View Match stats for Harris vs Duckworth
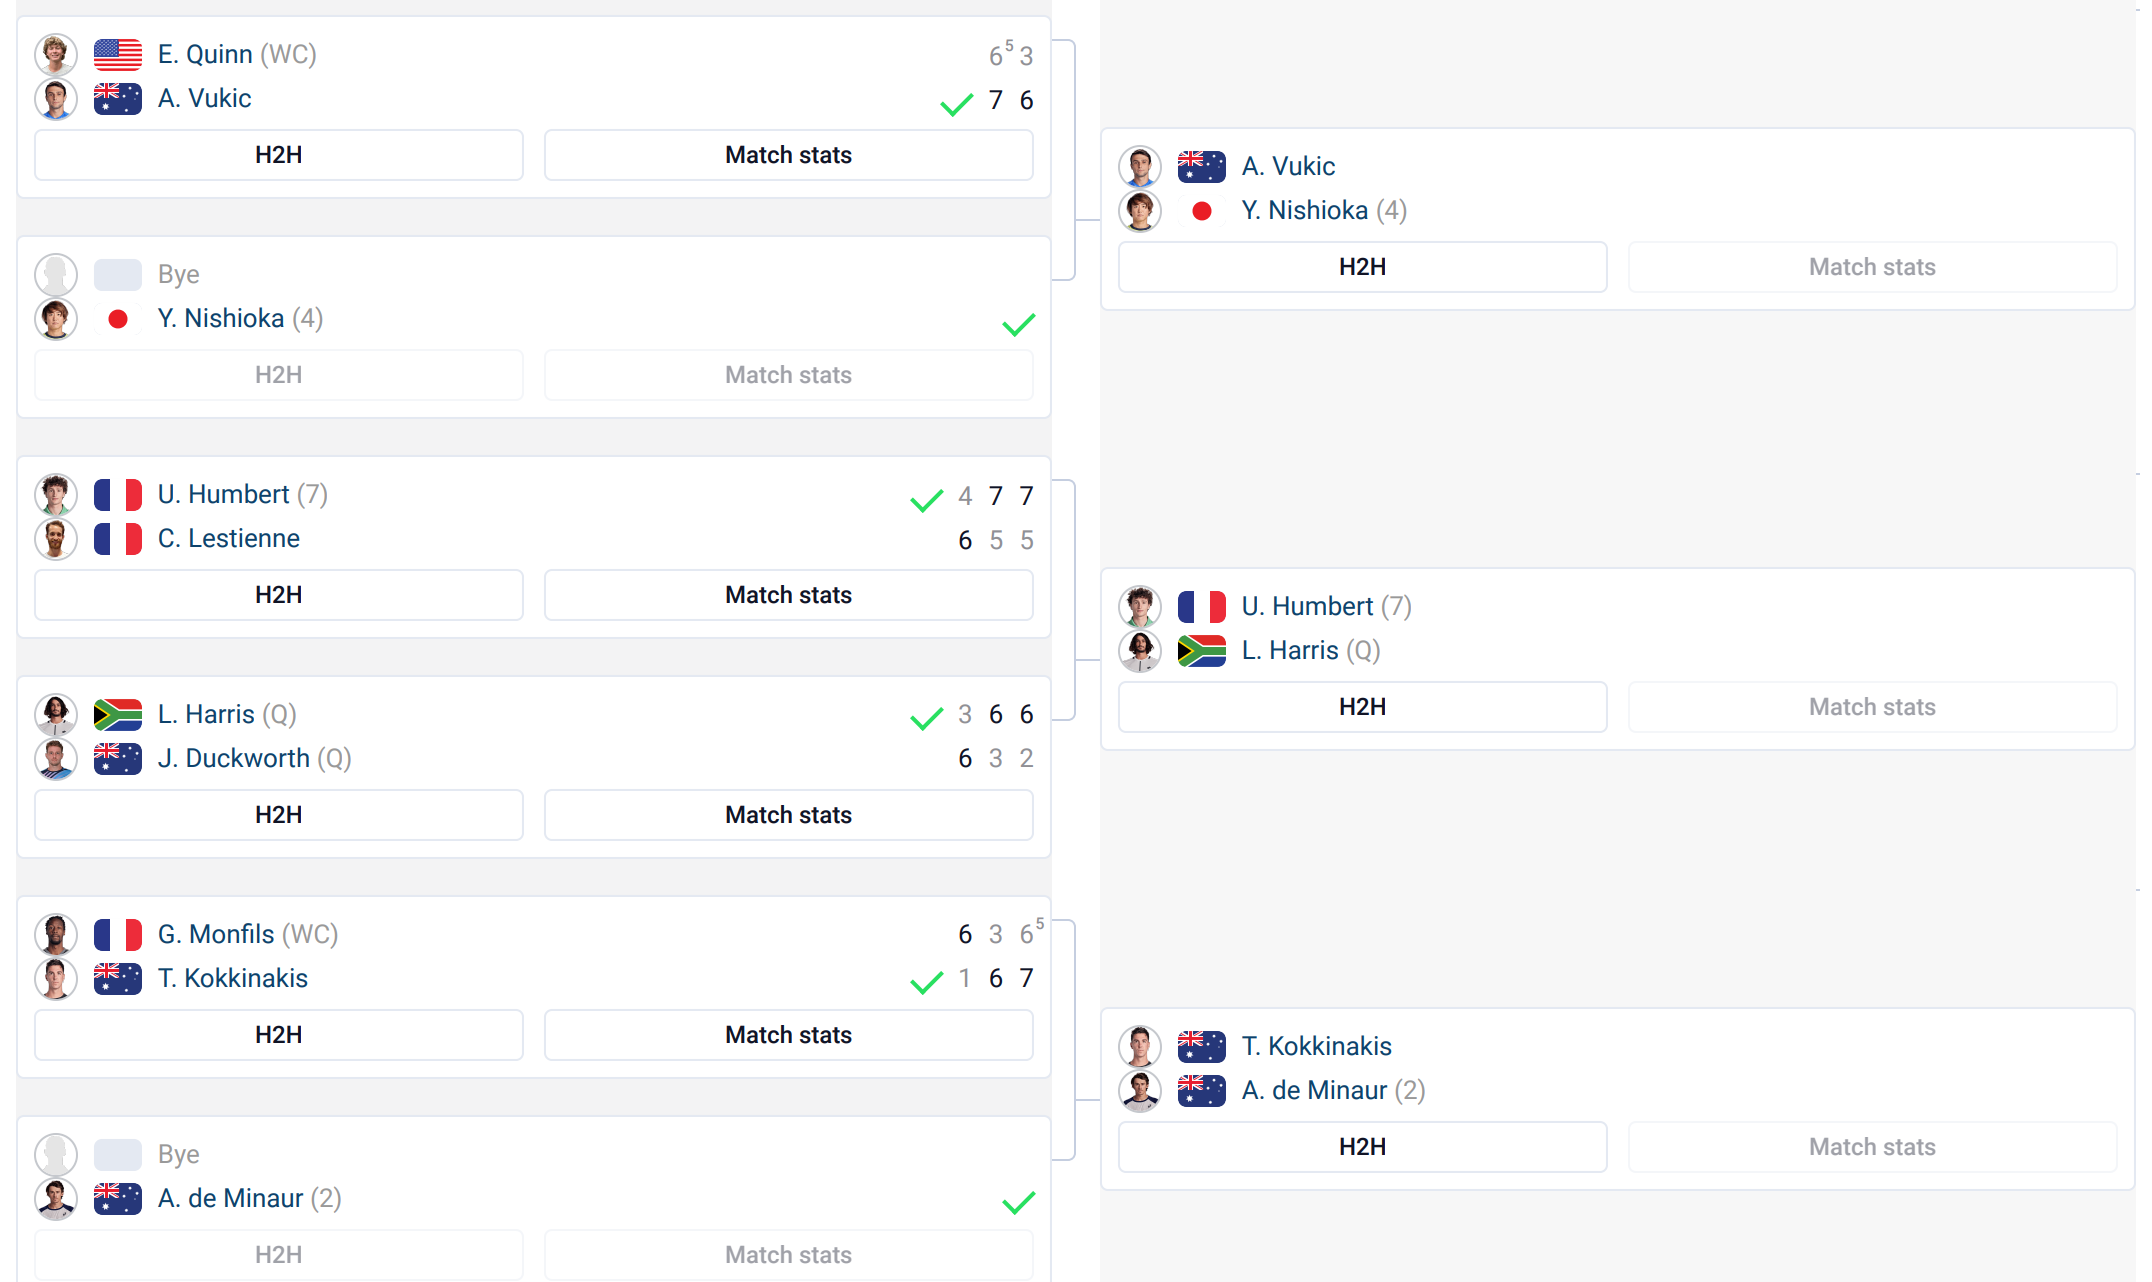 tap(788, 815)
